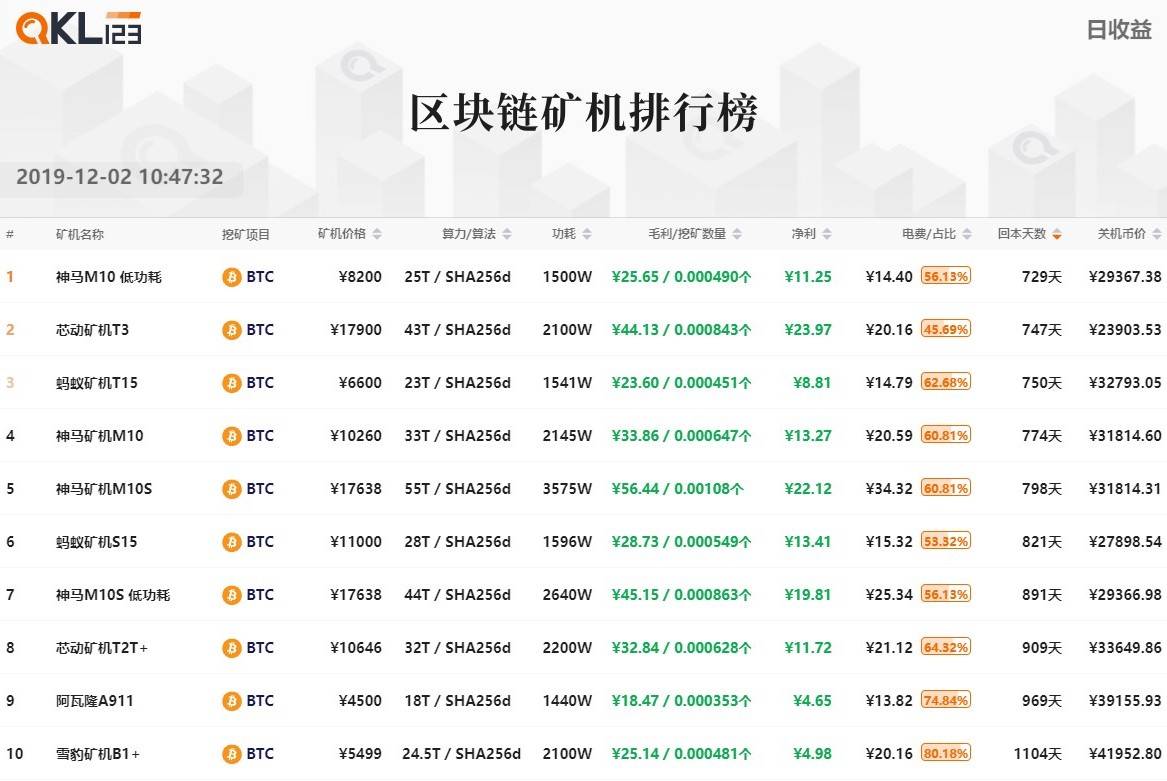The width and height of the screenshot is (1167, 781).
Task: Click the BTC coin icon in 蚂蚁矿机S15 row
Action: pos(231,542)
